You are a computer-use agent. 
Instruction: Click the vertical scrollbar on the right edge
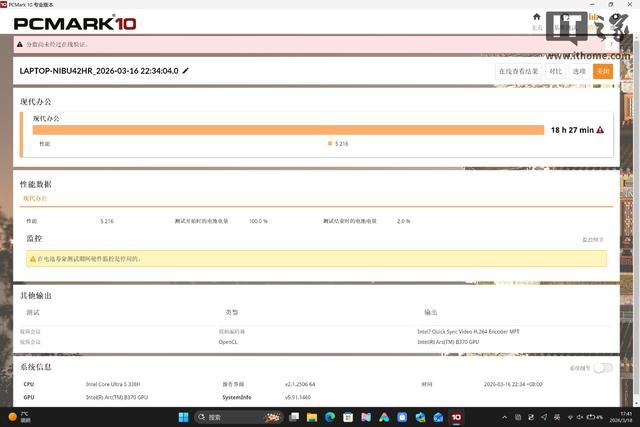click(636, 216)
